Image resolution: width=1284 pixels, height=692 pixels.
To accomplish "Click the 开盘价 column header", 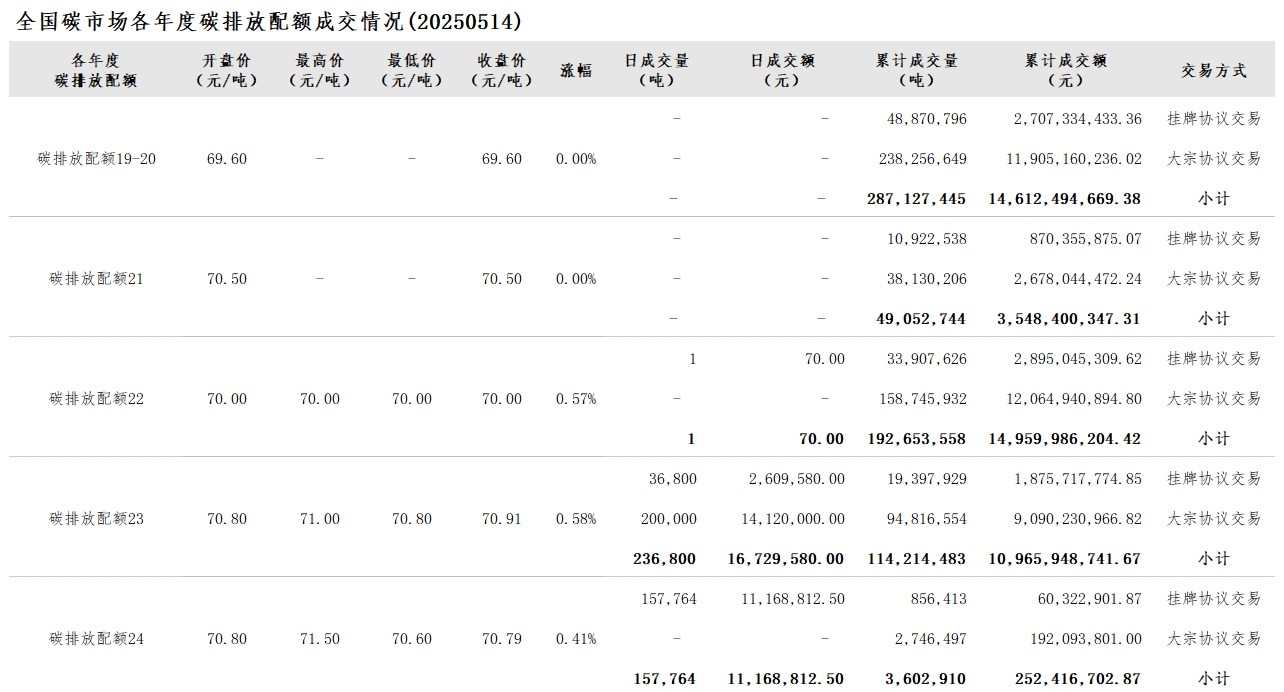I will [x=226, y=70].
